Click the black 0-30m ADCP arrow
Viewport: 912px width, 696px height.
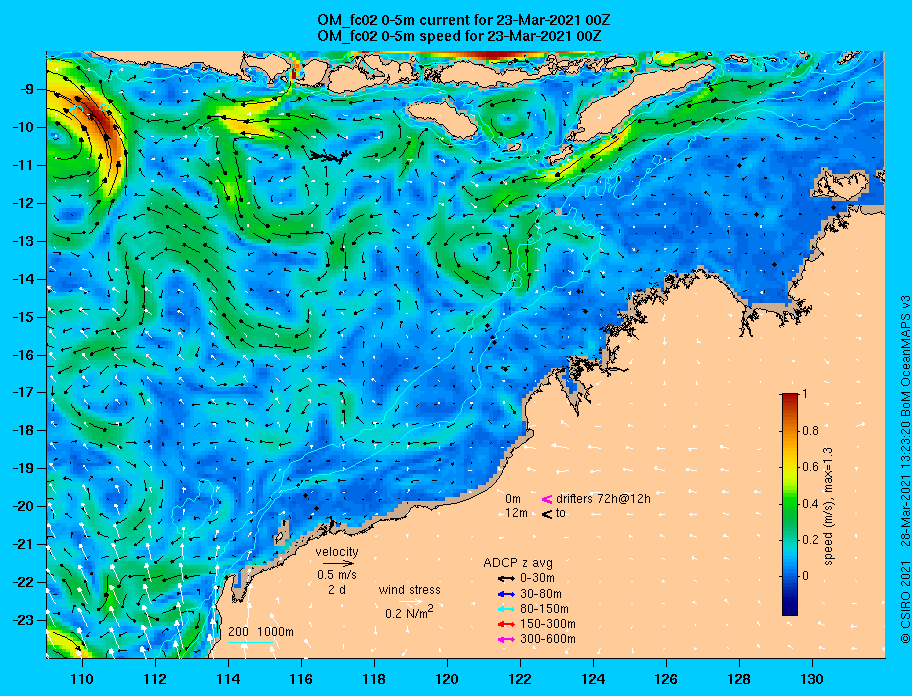coord(506,579)
